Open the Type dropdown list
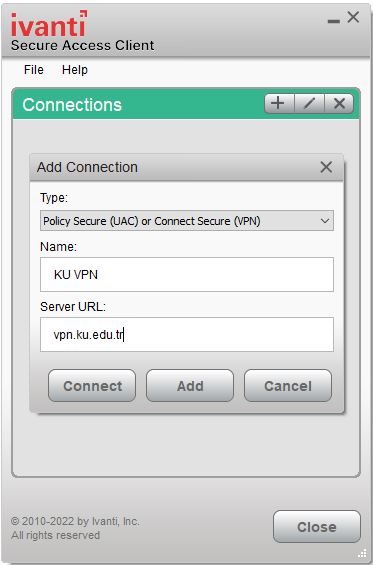 pos(187,221)
